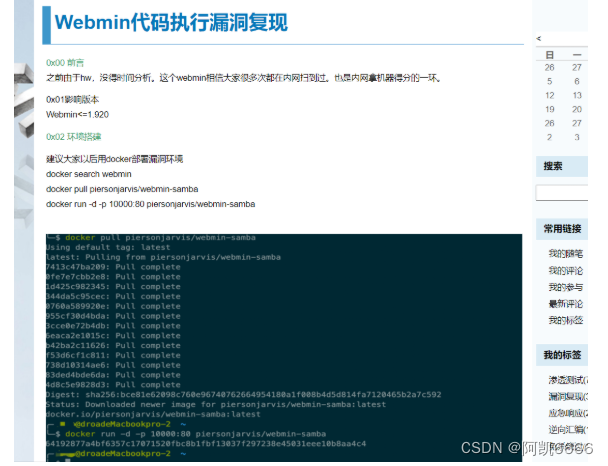The height and width of the screenshot is (466, 608).
Task: Open the Webmin代码执行漏洞复现 post title
Action: point(171,22)
